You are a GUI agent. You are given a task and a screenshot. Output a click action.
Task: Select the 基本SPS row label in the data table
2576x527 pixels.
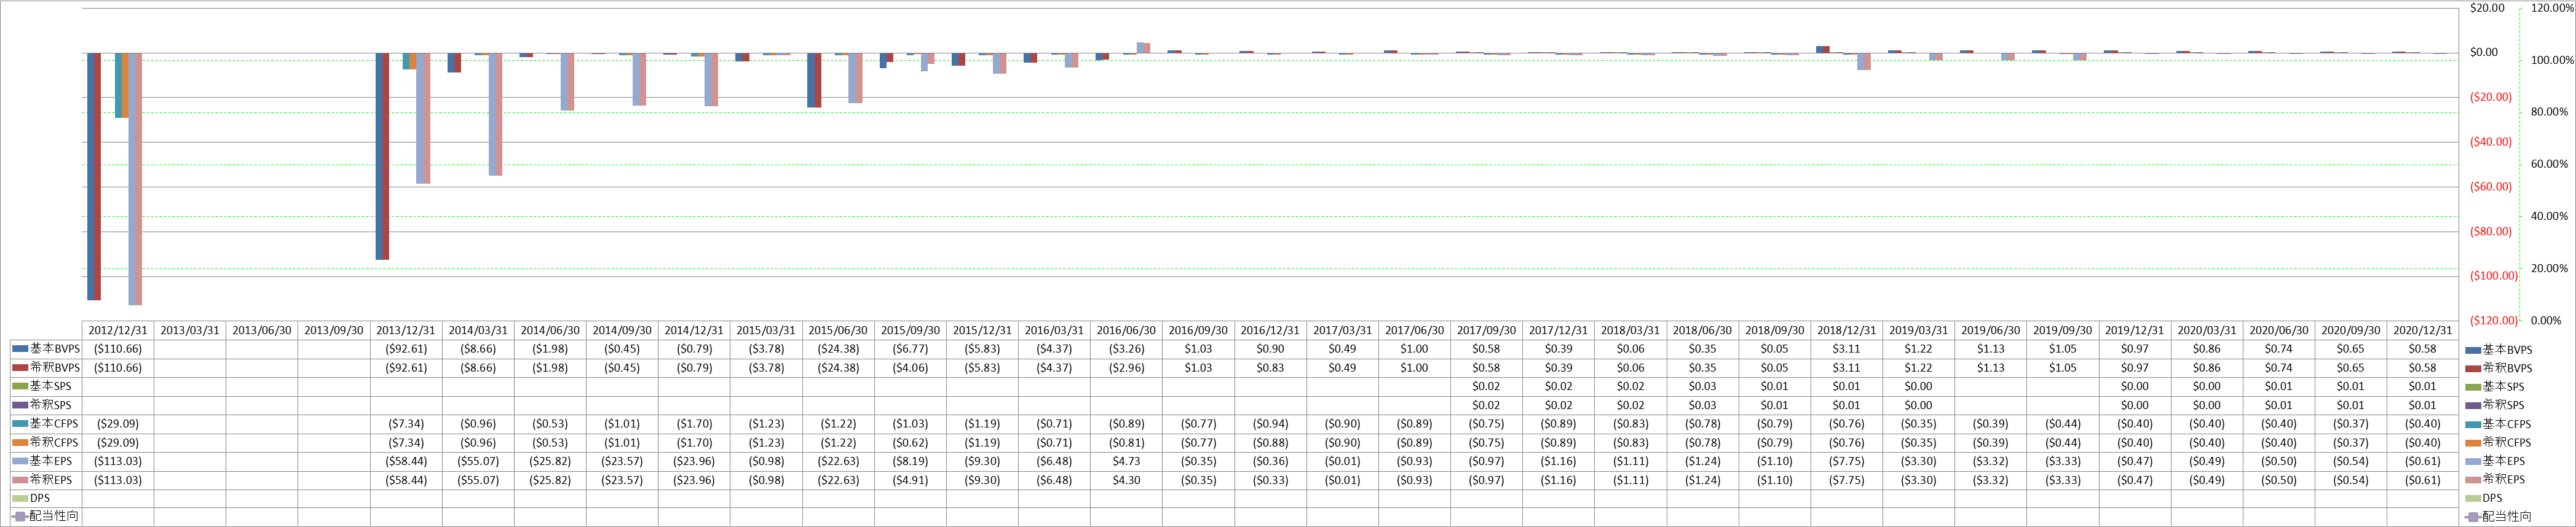50,386
